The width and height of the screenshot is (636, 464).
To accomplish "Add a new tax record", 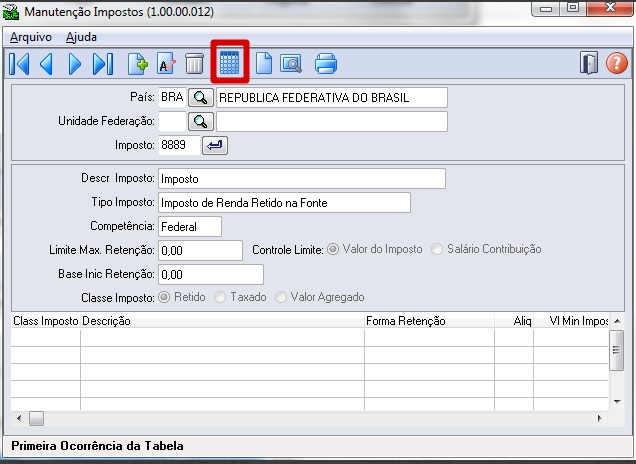I will (x=138, y=64).
